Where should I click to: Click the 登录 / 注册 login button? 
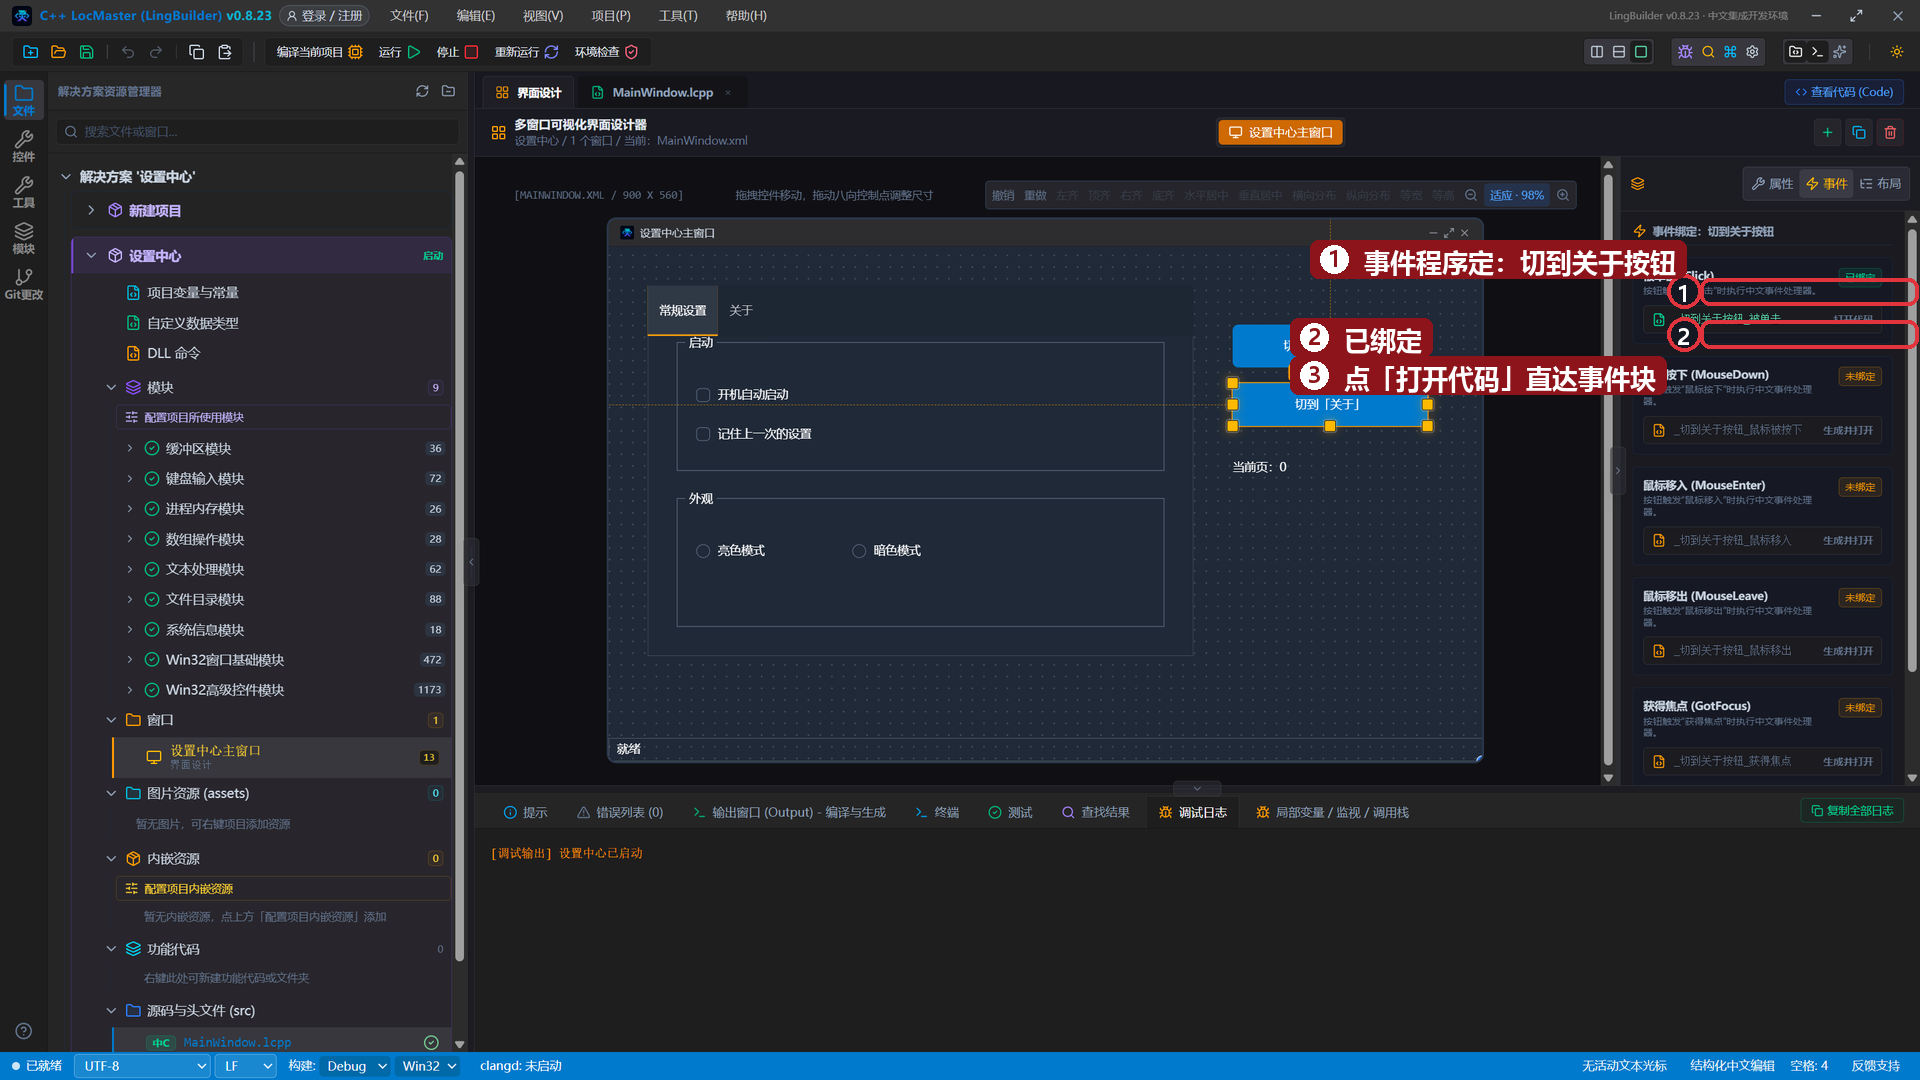point(325,16)
